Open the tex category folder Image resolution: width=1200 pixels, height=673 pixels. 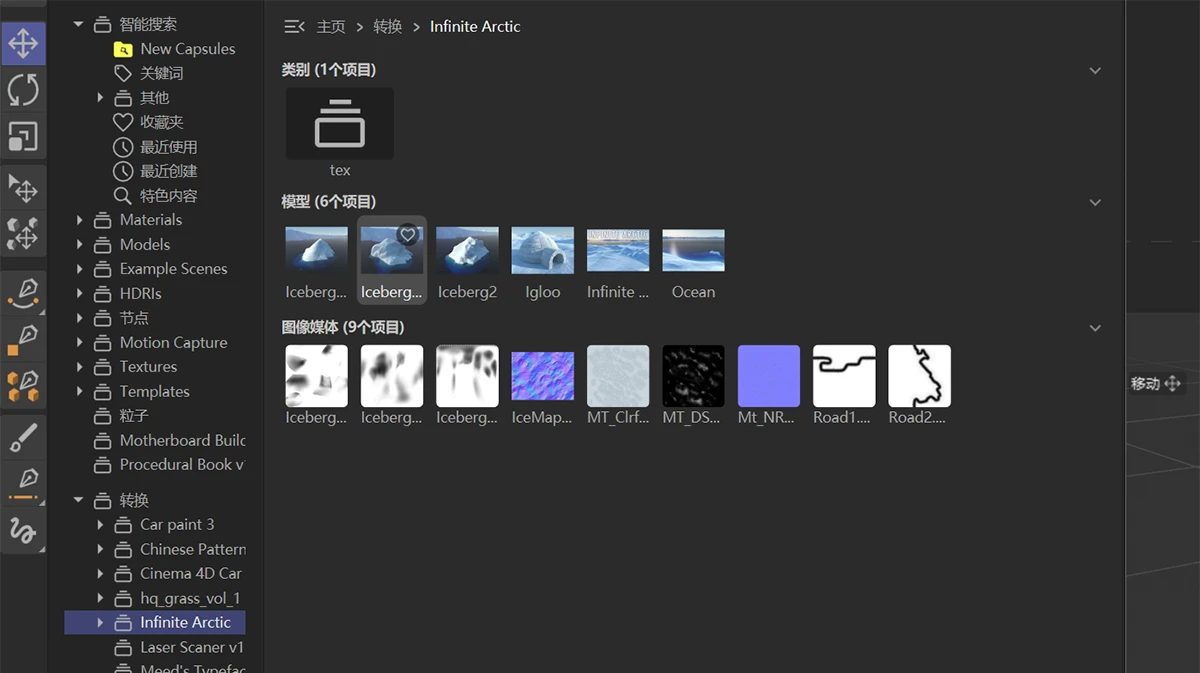tap(339, 124)
